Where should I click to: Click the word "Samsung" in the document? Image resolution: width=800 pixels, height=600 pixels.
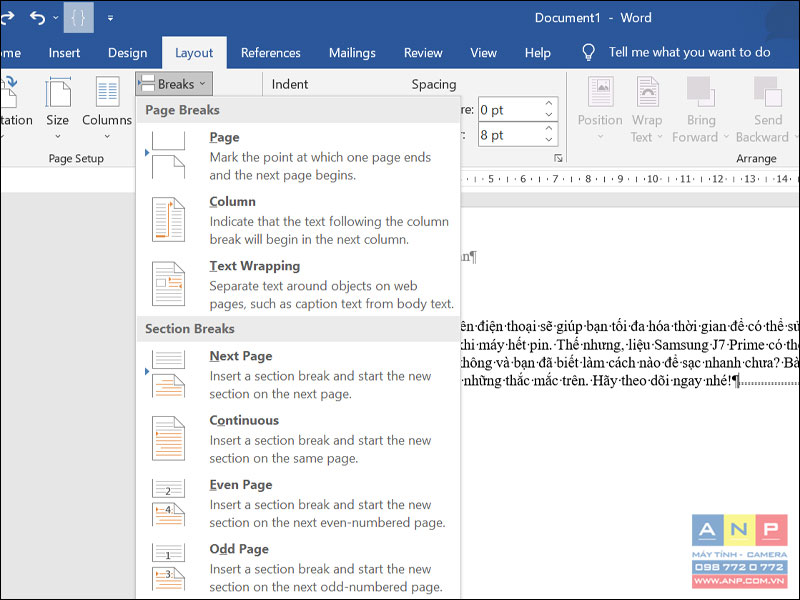682,345
